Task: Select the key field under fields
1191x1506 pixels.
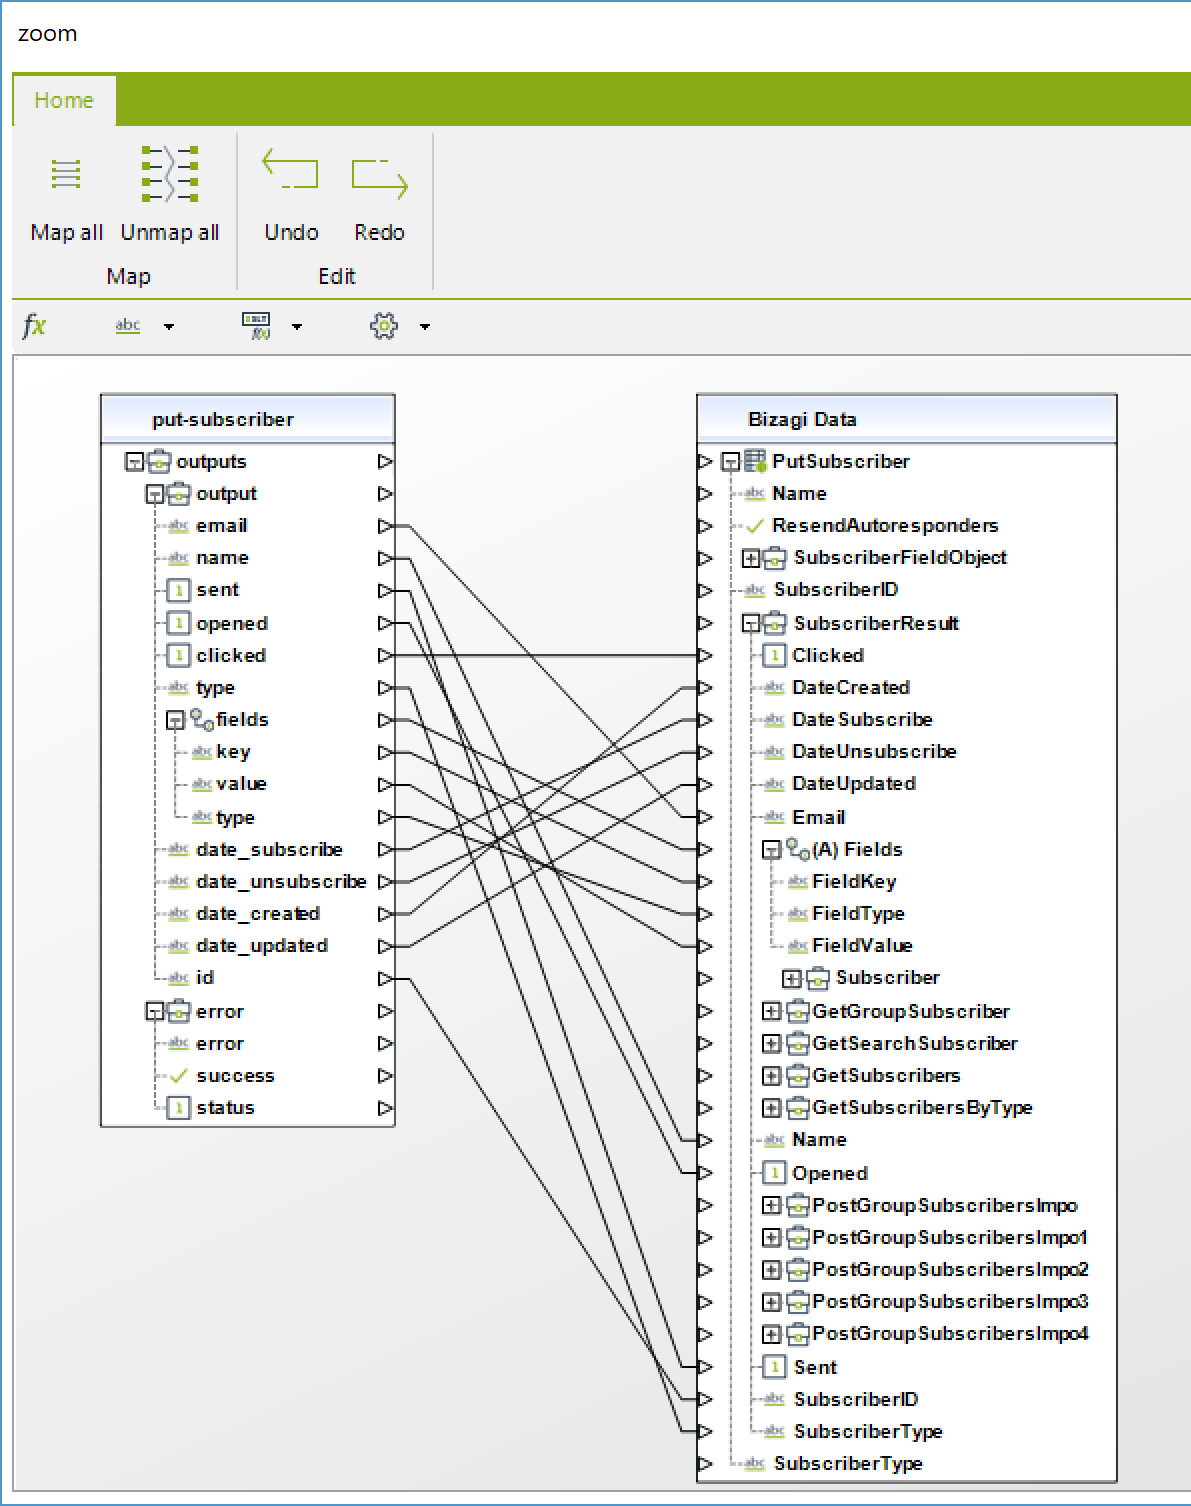Action: [233, 752]
